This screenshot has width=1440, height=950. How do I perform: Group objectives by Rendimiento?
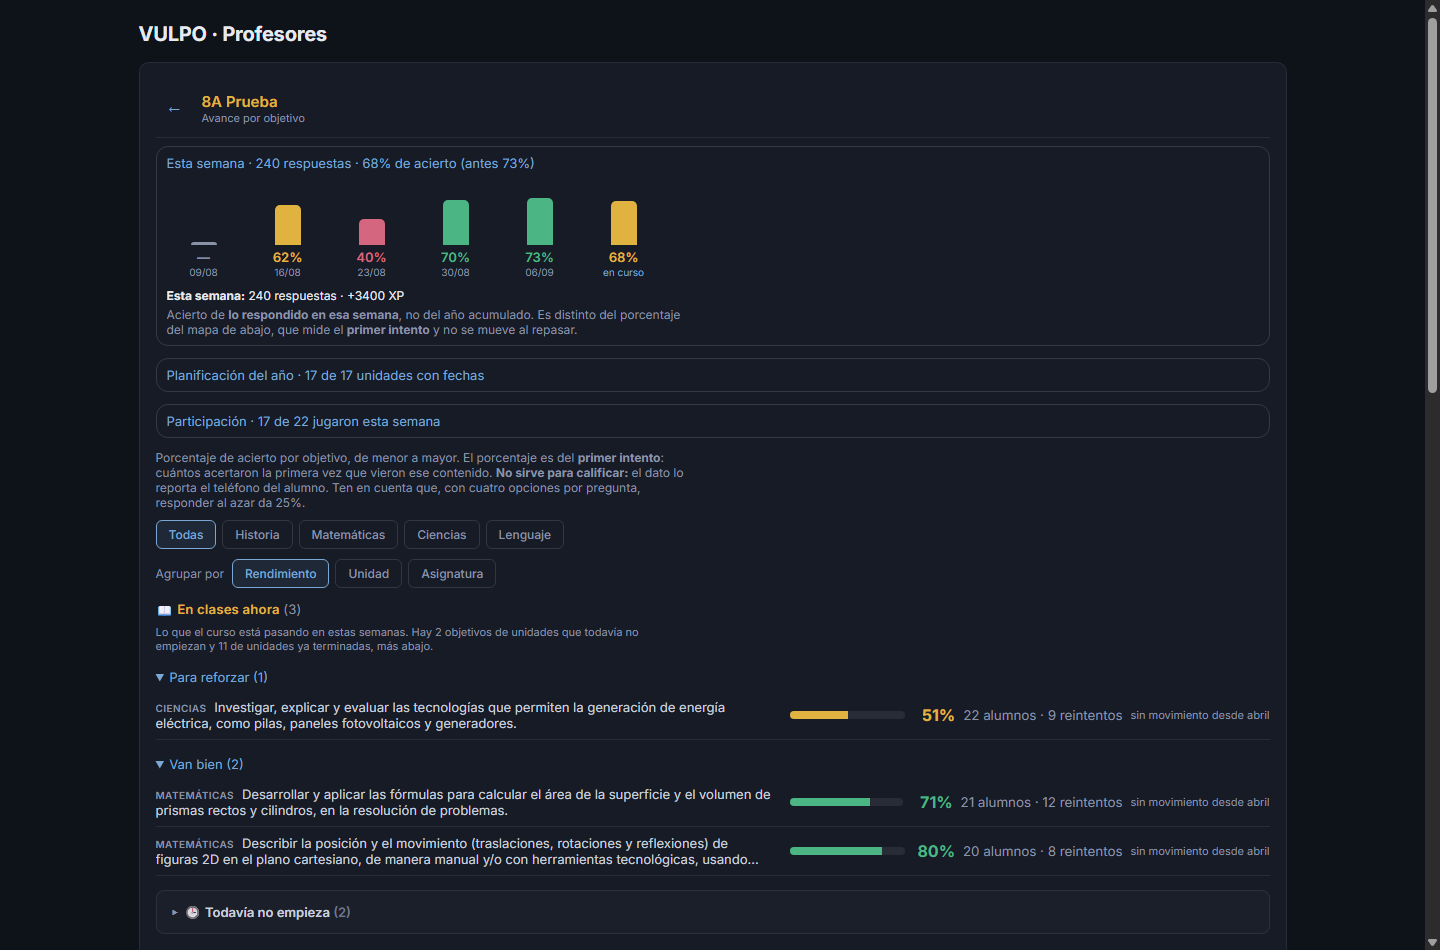click(x=280, y=574)
